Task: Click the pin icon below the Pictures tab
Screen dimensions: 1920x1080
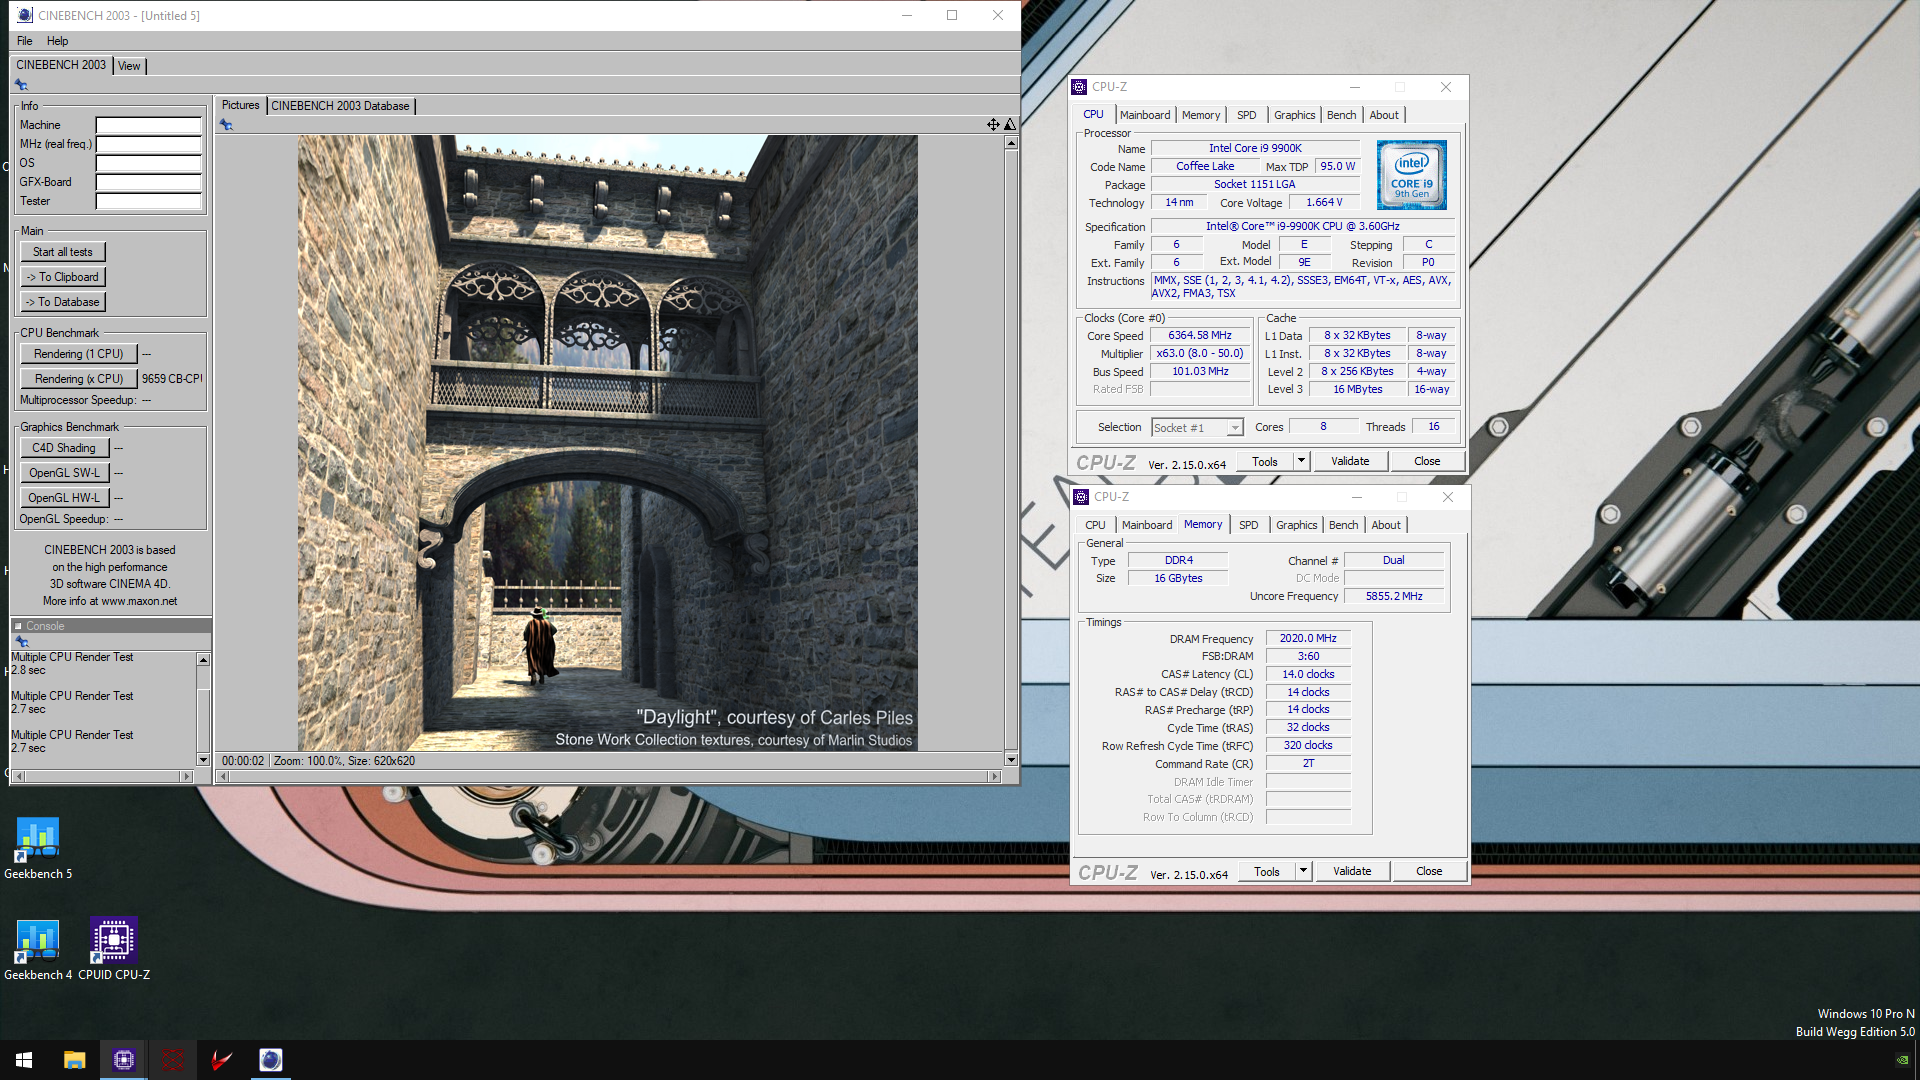Action: coord(226,125)
